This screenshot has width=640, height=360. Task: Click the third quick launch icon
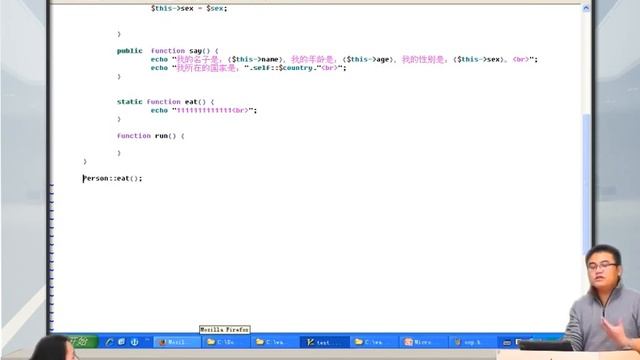coord(135,342)
